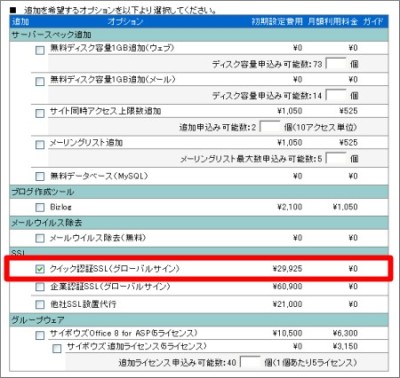The height and width of the screenshot is (378, 400).
Task: Focus the メーリングリスト最大数申込み可能数 input field
Action: pos(336,158)
